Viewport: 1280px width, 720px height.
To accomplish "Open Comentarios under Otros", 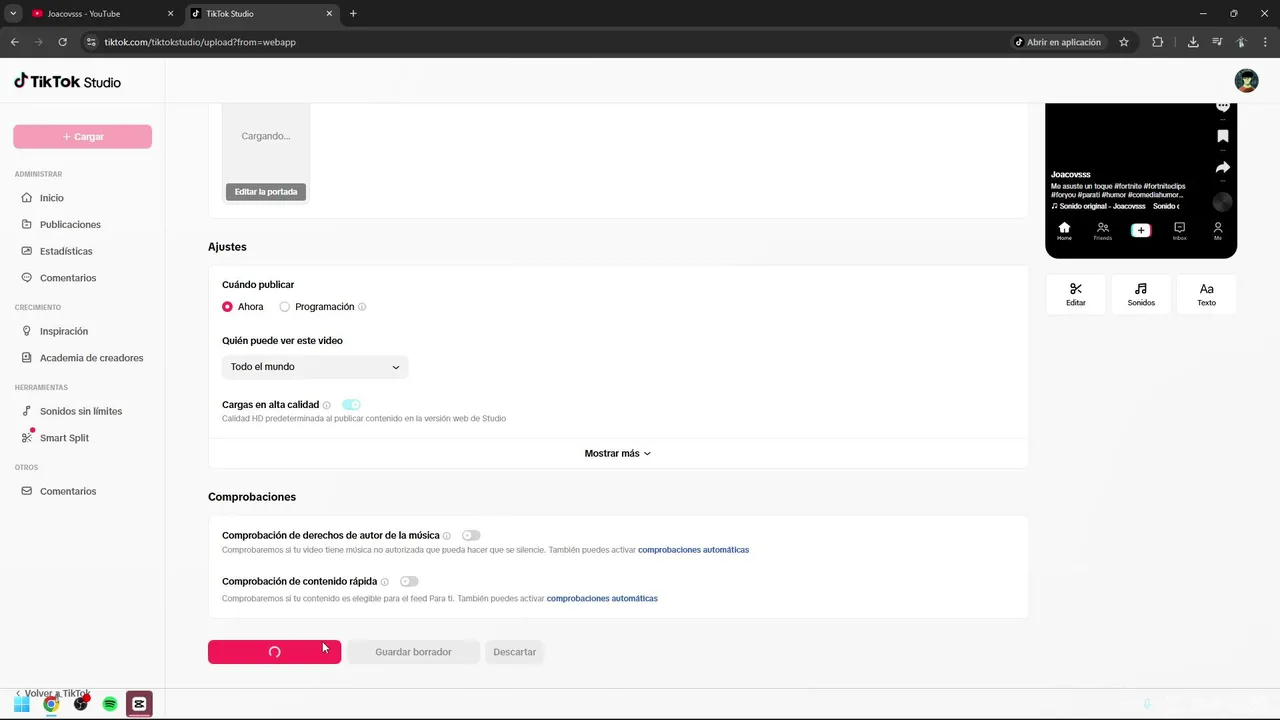I will (68, 491).
